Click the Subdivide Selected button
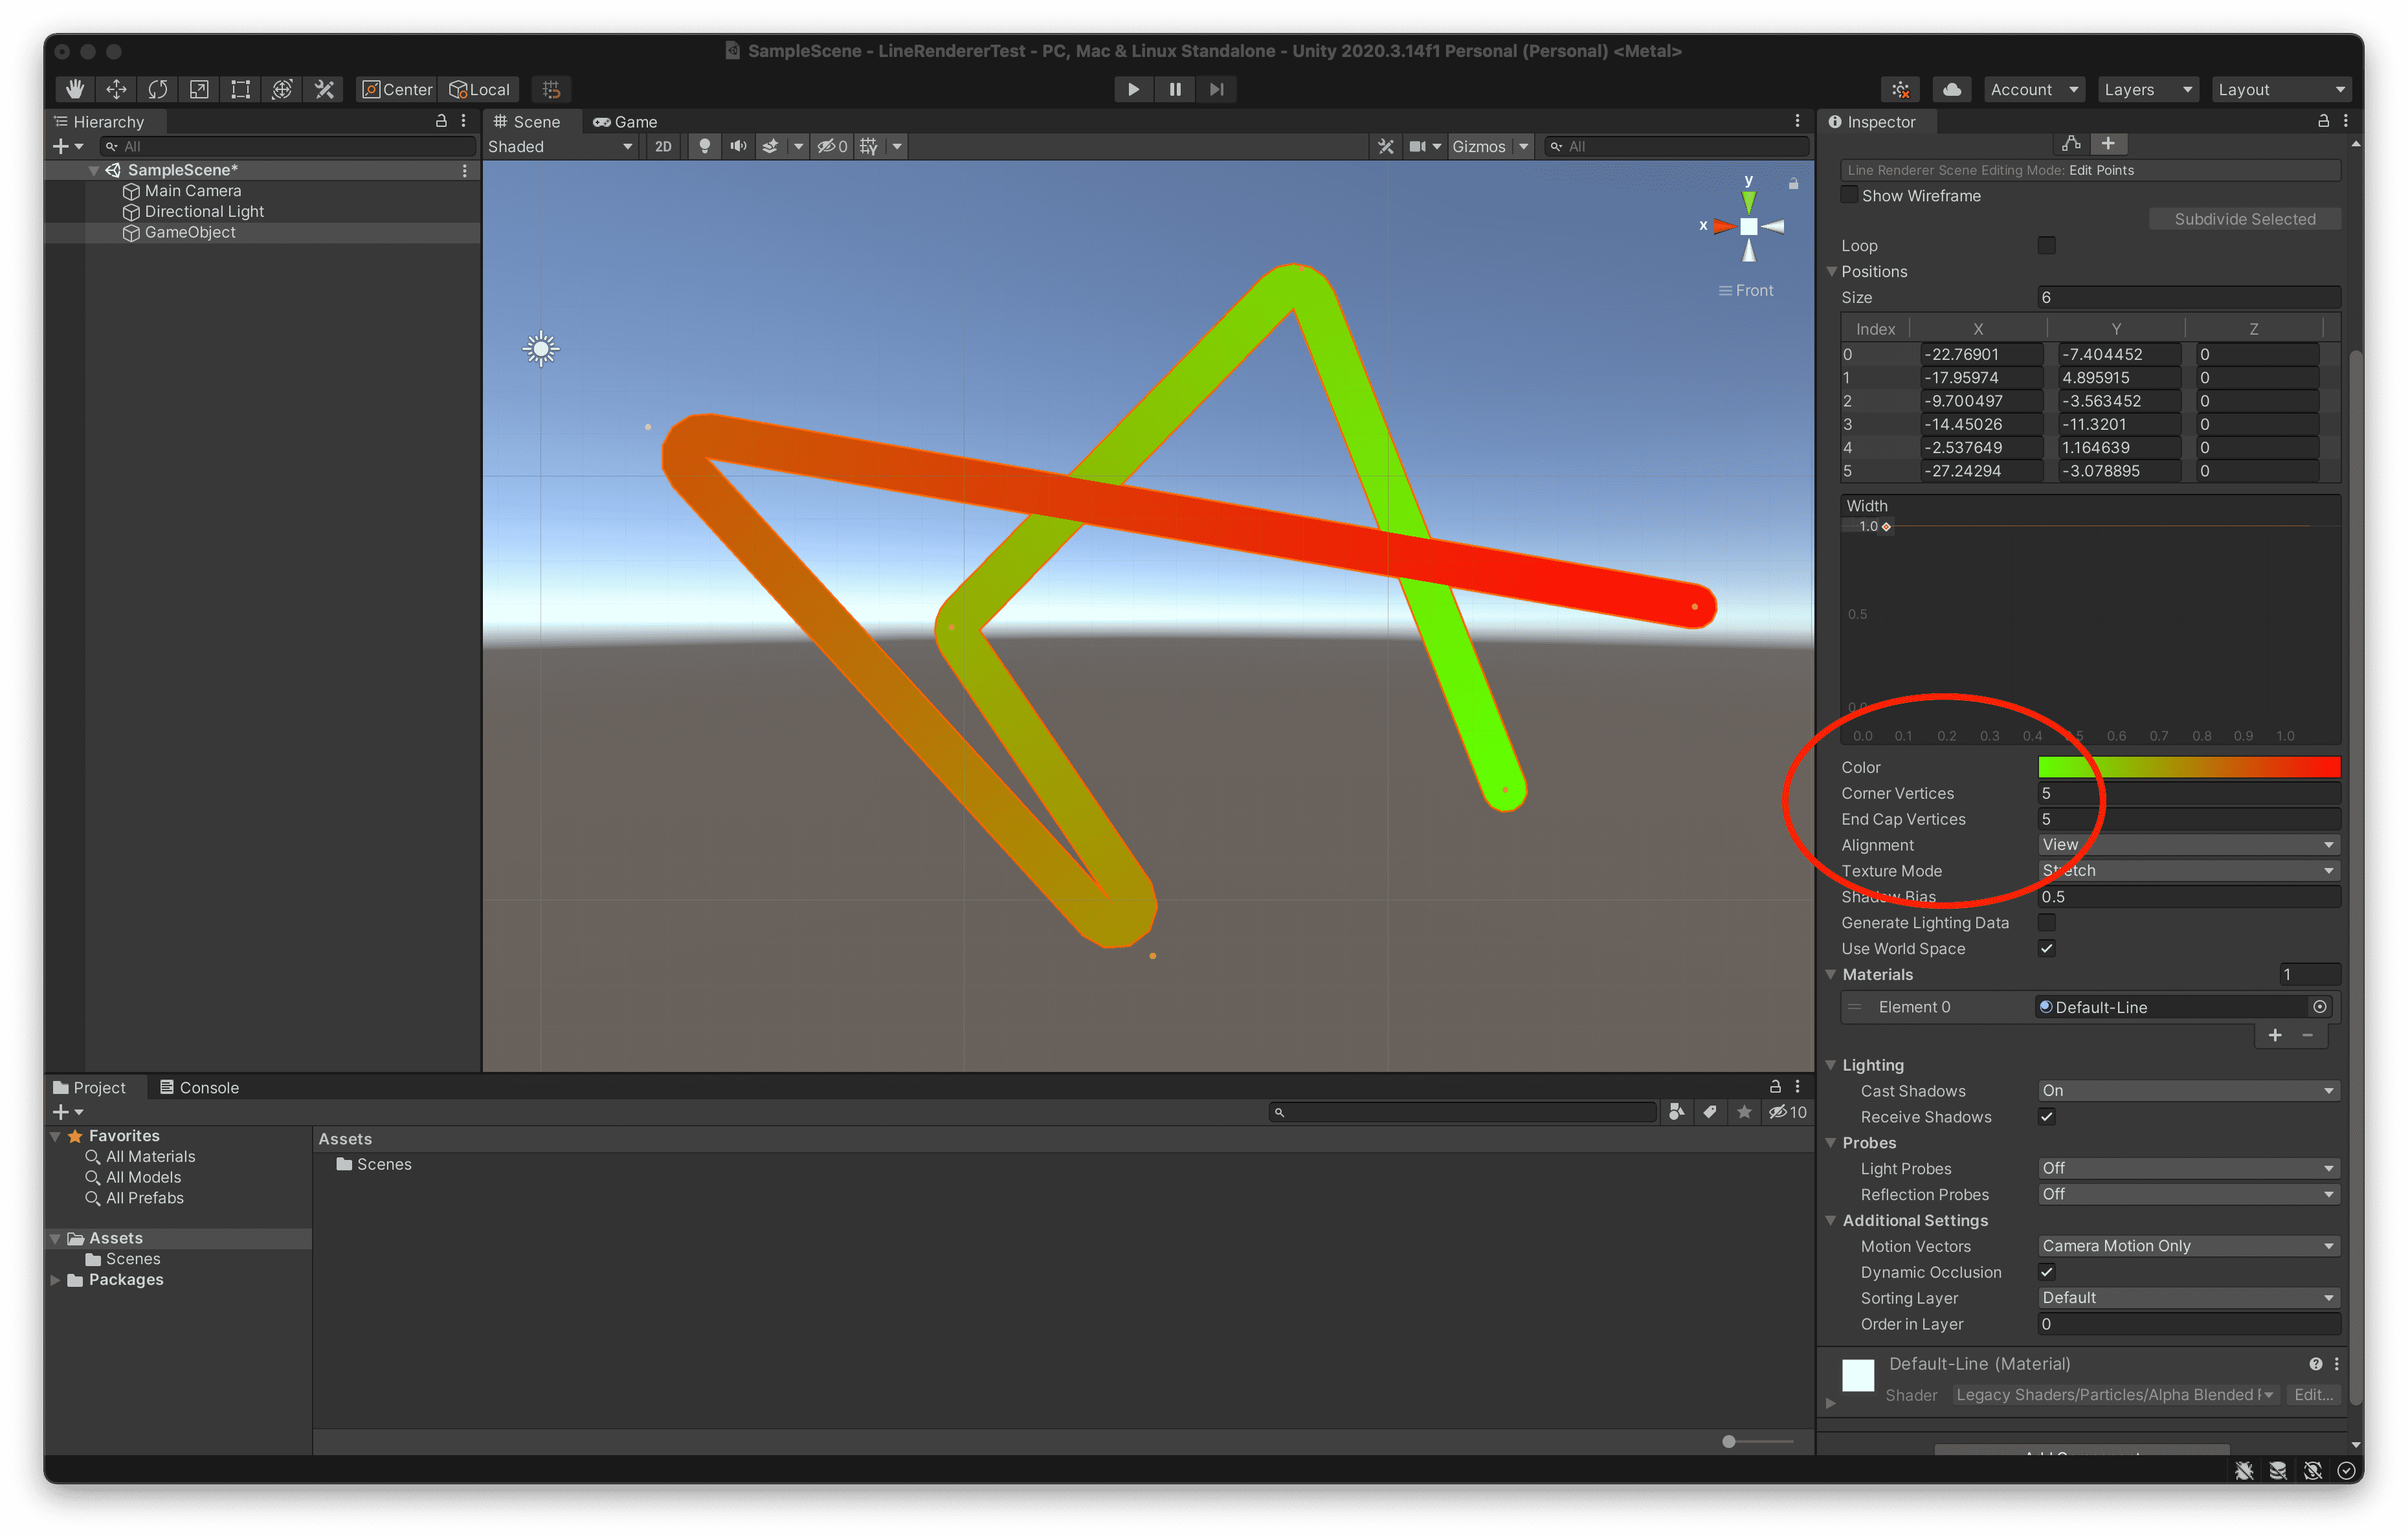Viewport: 2408px width, 1538px height. click(2244, 219)
